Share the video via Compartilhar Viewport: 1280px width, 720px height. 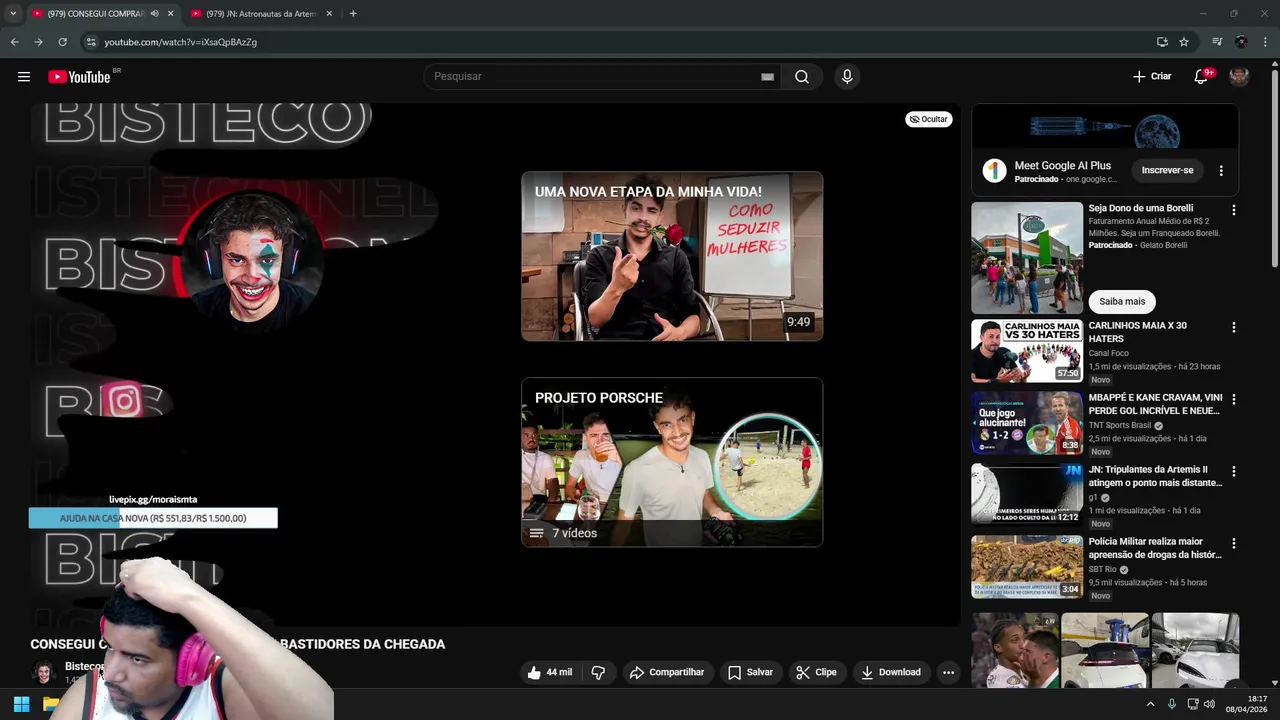point(667,672)
